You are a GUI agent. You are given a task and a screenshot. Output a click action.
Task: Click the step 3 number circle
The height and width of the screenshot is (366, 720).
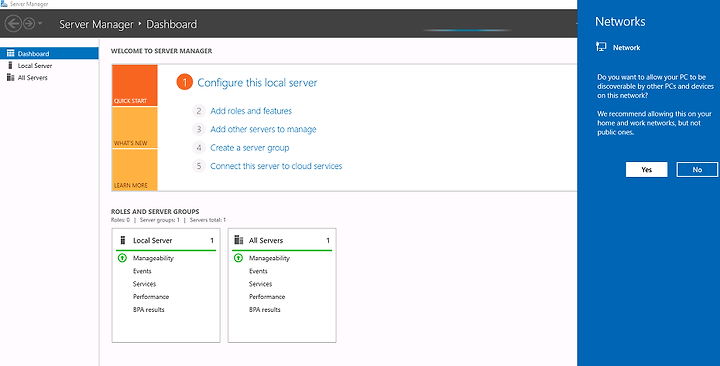point(199,129)
